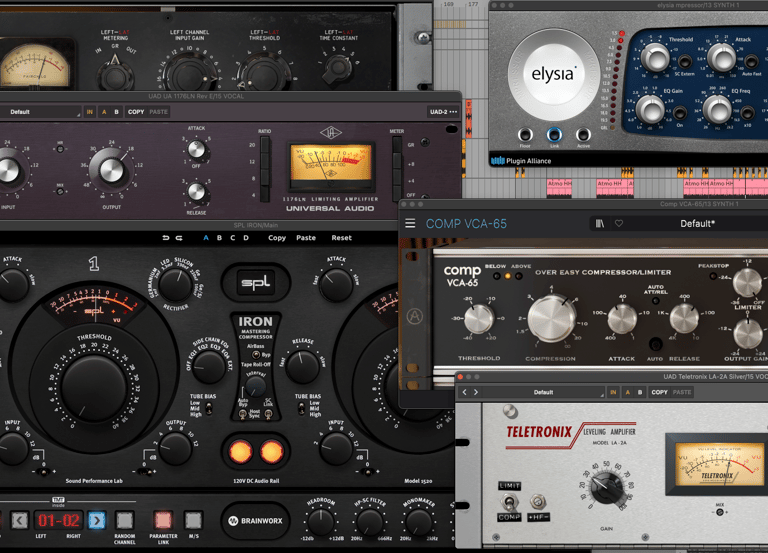Click COPY in the LA-2A toolbar
This screenshot has width=768, height=553.
[x=659, y=392]
